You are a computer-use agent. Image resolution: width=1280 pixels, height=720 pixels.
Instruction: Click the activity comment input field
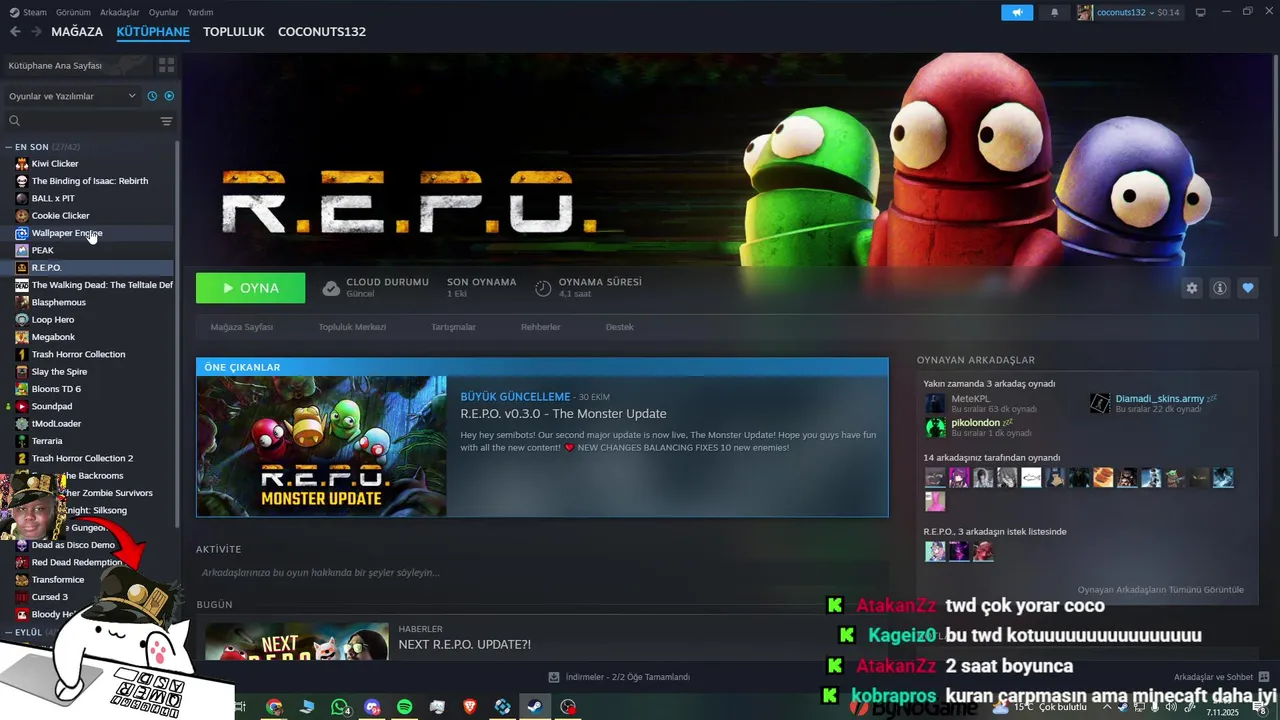542,573
